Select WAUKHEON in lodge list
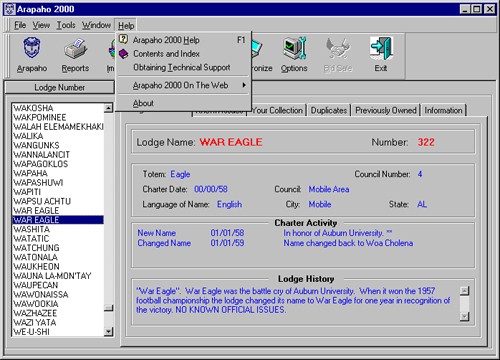Viewport: 500px width, 360px height. 58,267
